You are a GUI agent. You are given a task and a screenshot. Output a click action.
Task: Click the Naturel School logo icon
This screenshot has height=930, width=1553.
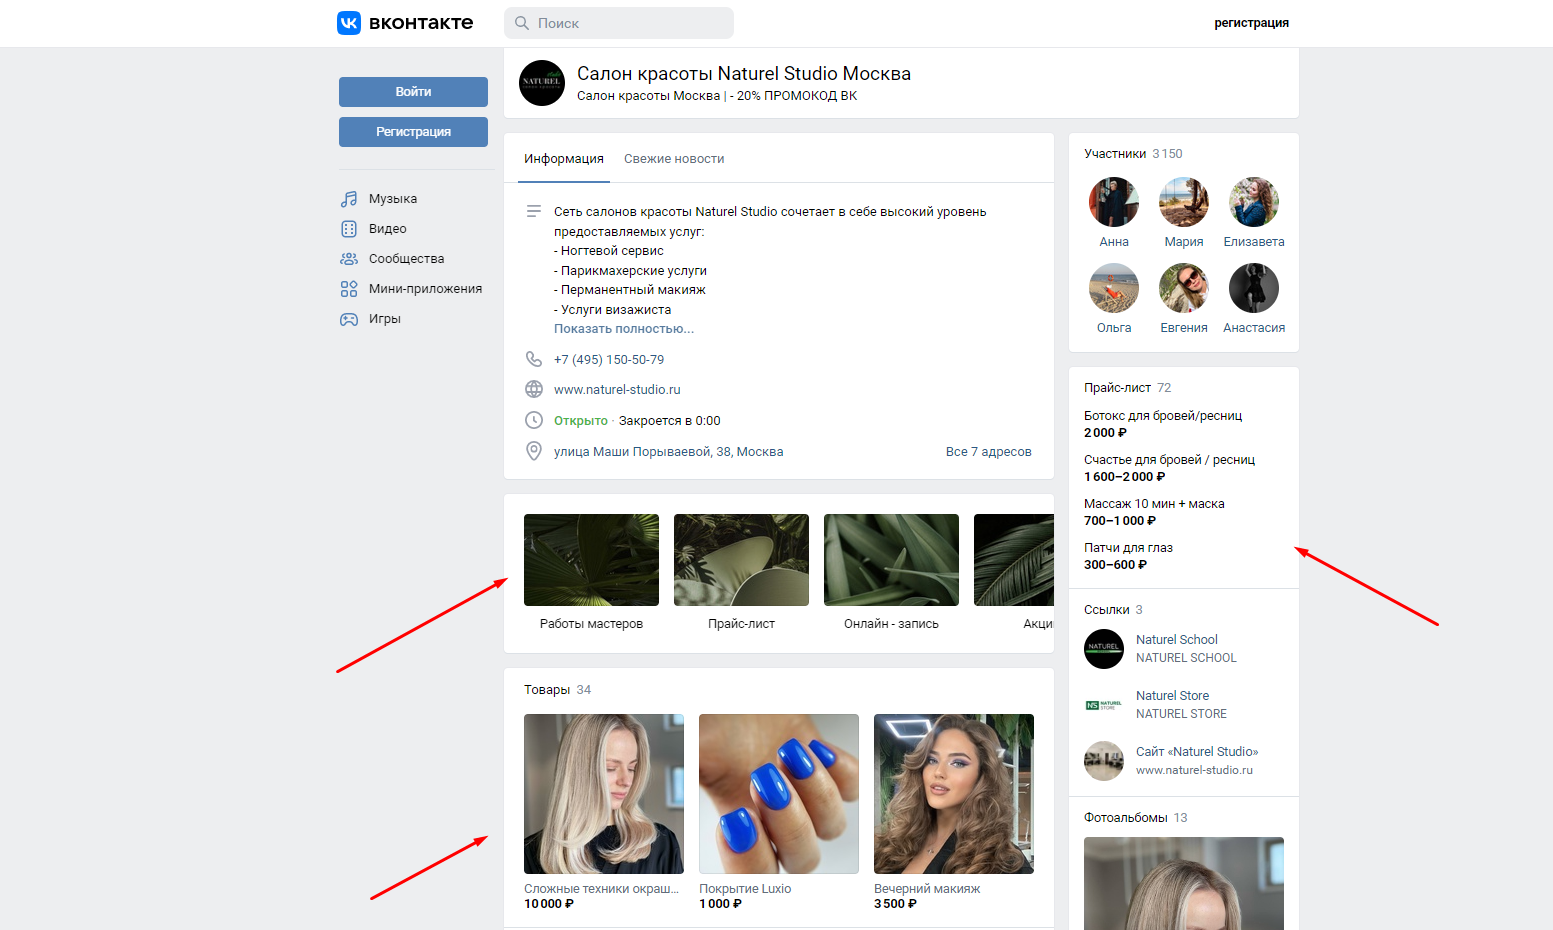(x=1104, y=649)
